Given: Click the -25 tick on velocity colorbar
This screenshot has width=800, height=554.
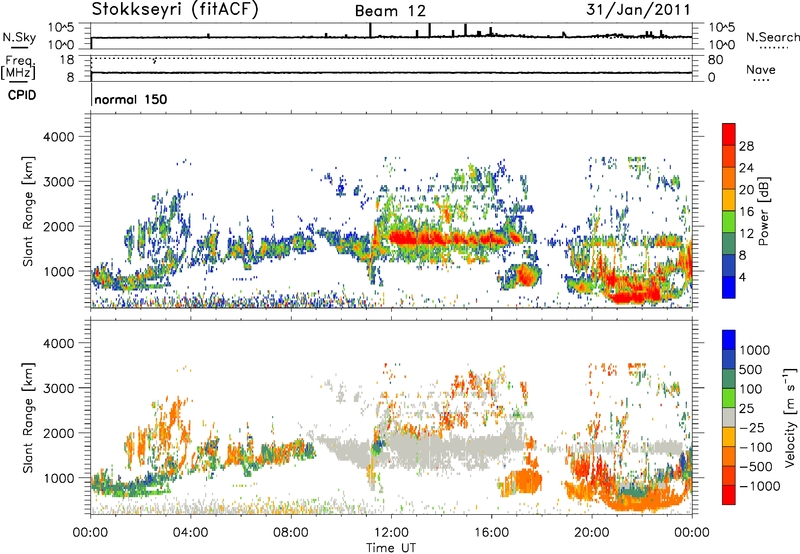Looking at the screenshot, I should (752, 428).
